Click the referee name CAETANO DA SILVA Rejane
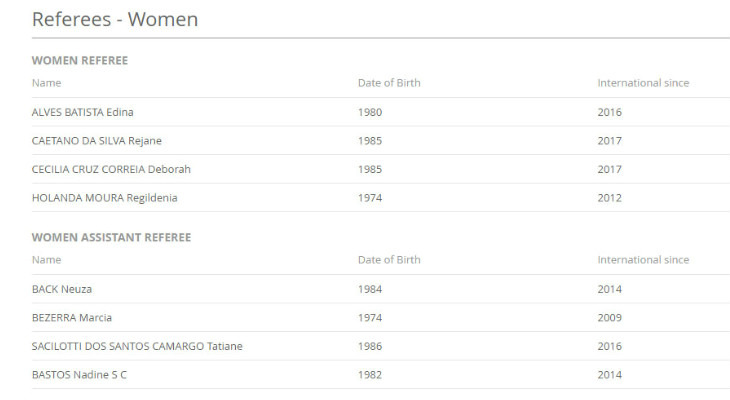This screenshot has width=730, height=400. pyautogui.click(x=96, y=141)
